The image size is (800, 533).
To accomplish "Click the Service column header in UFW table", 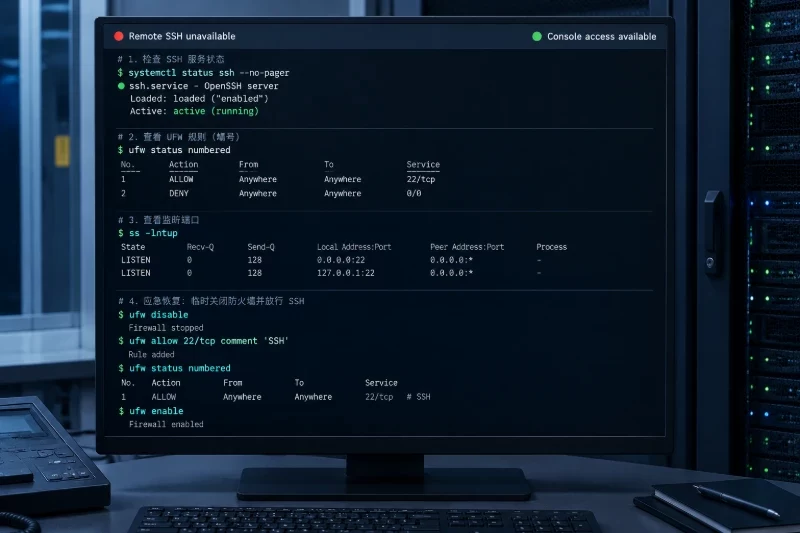I will (423, 164).
